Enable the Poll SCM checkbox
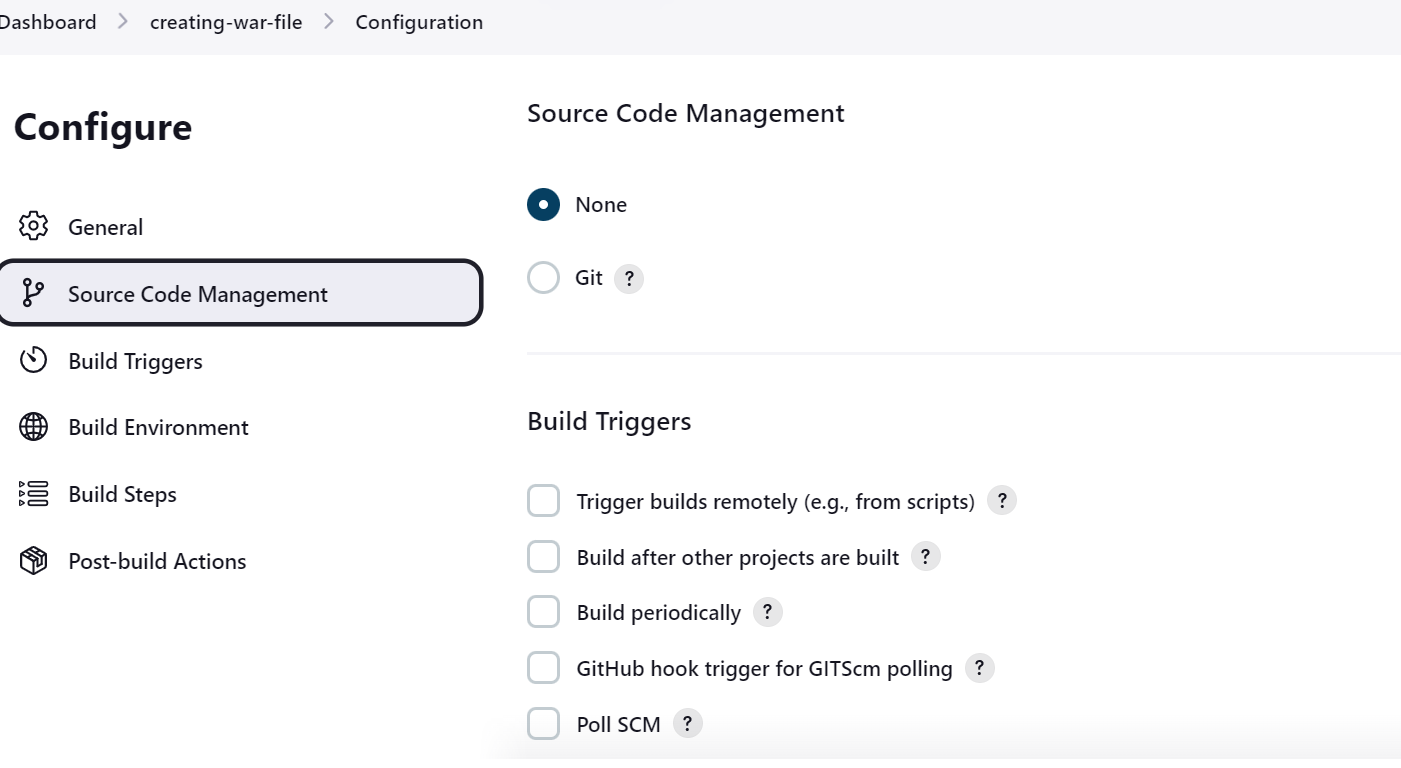The height and width of the screenshot is (768, 1401). [543, 724]
